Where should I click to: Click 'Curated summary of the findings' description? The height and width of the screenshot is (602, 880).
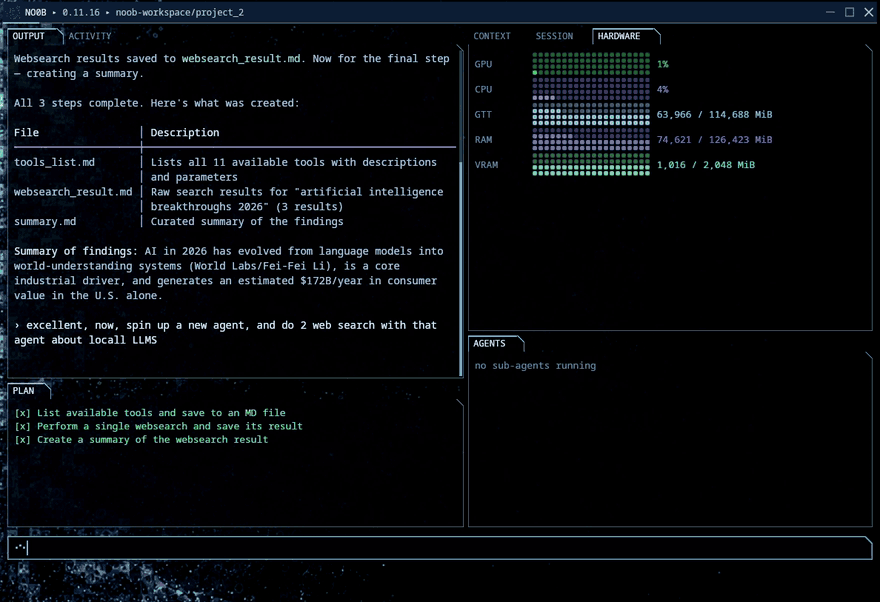(x=247, y=222)
